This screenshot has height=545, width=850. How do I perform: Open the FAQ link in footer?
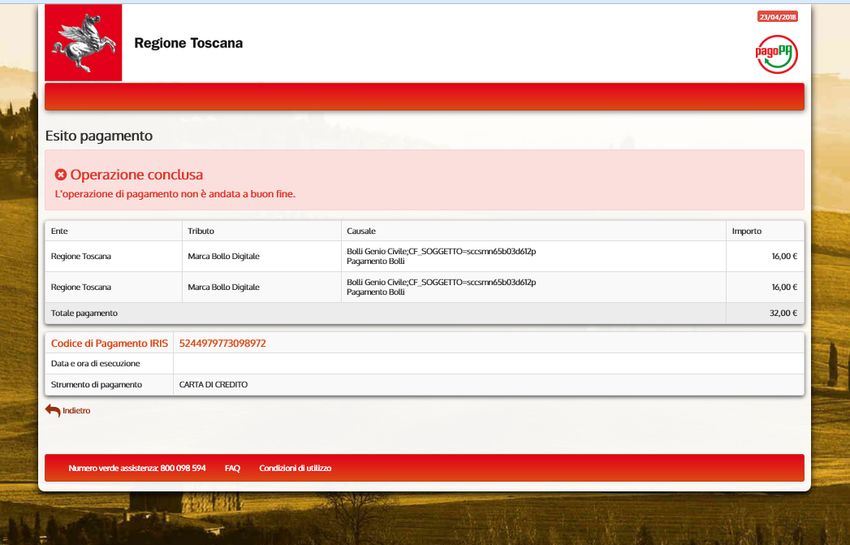232,468
